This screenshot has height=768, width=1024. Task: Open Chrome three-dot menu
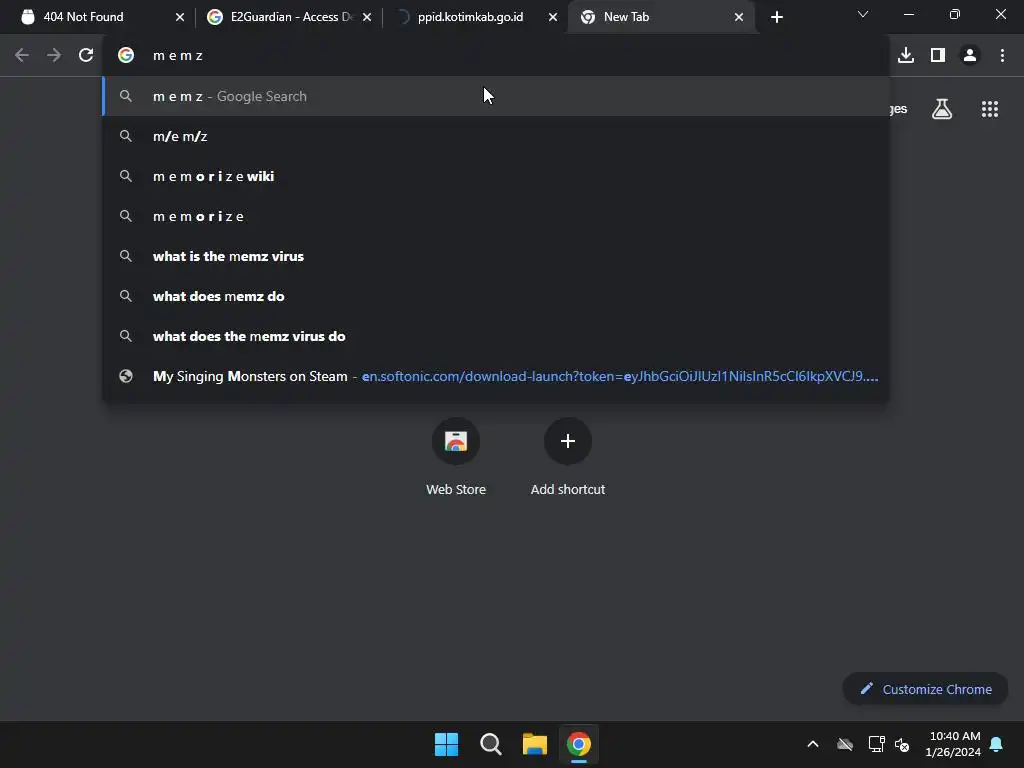click(1002, 56)
